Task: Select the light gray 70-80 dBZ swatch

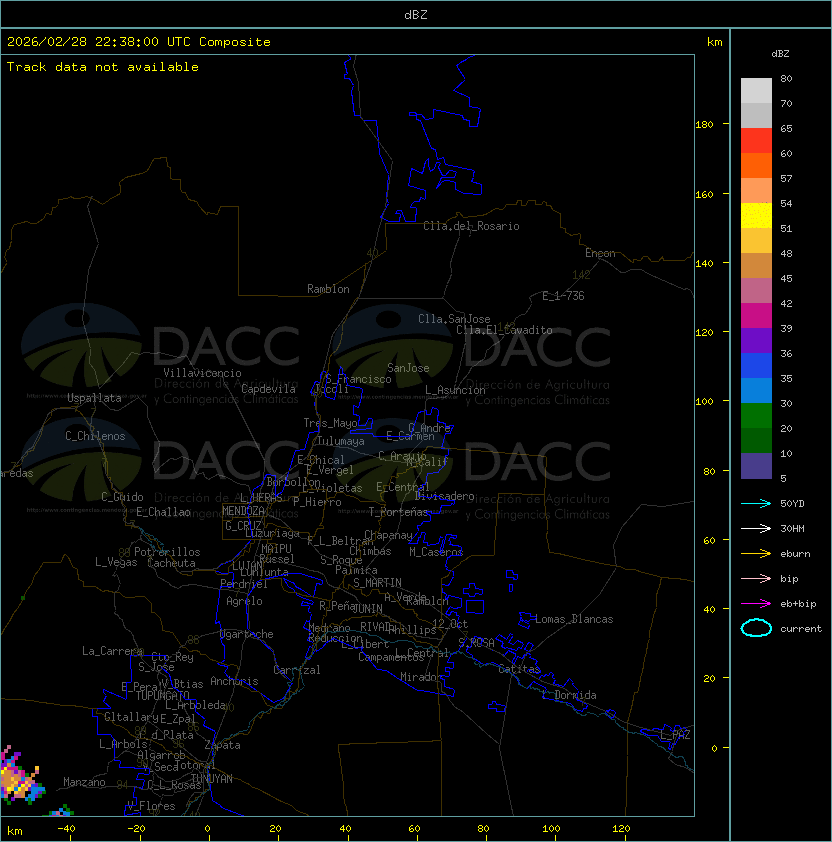Action: tap(756, 90)
